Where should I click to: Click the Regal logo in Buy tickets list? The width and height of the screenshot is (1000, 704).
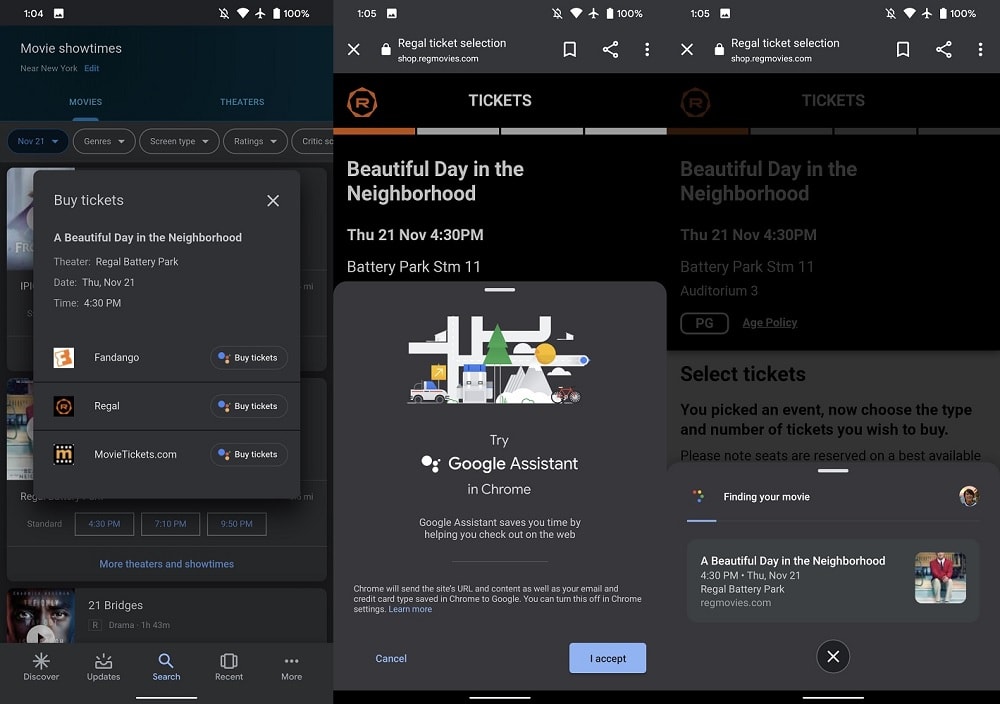(64, 406)
